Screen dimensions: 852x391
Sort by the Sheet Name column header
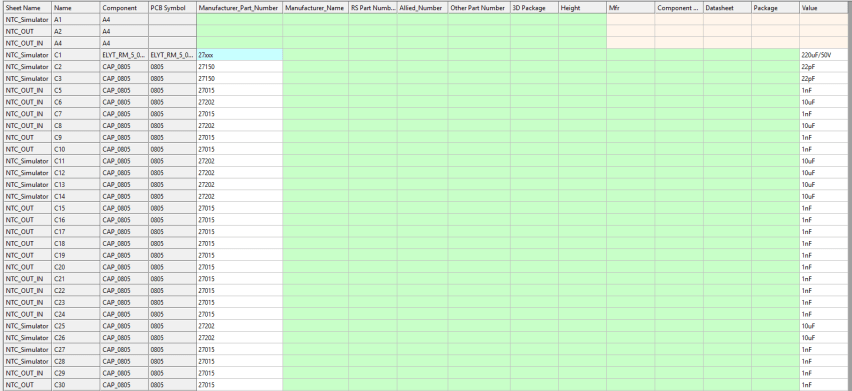[28, 8]
